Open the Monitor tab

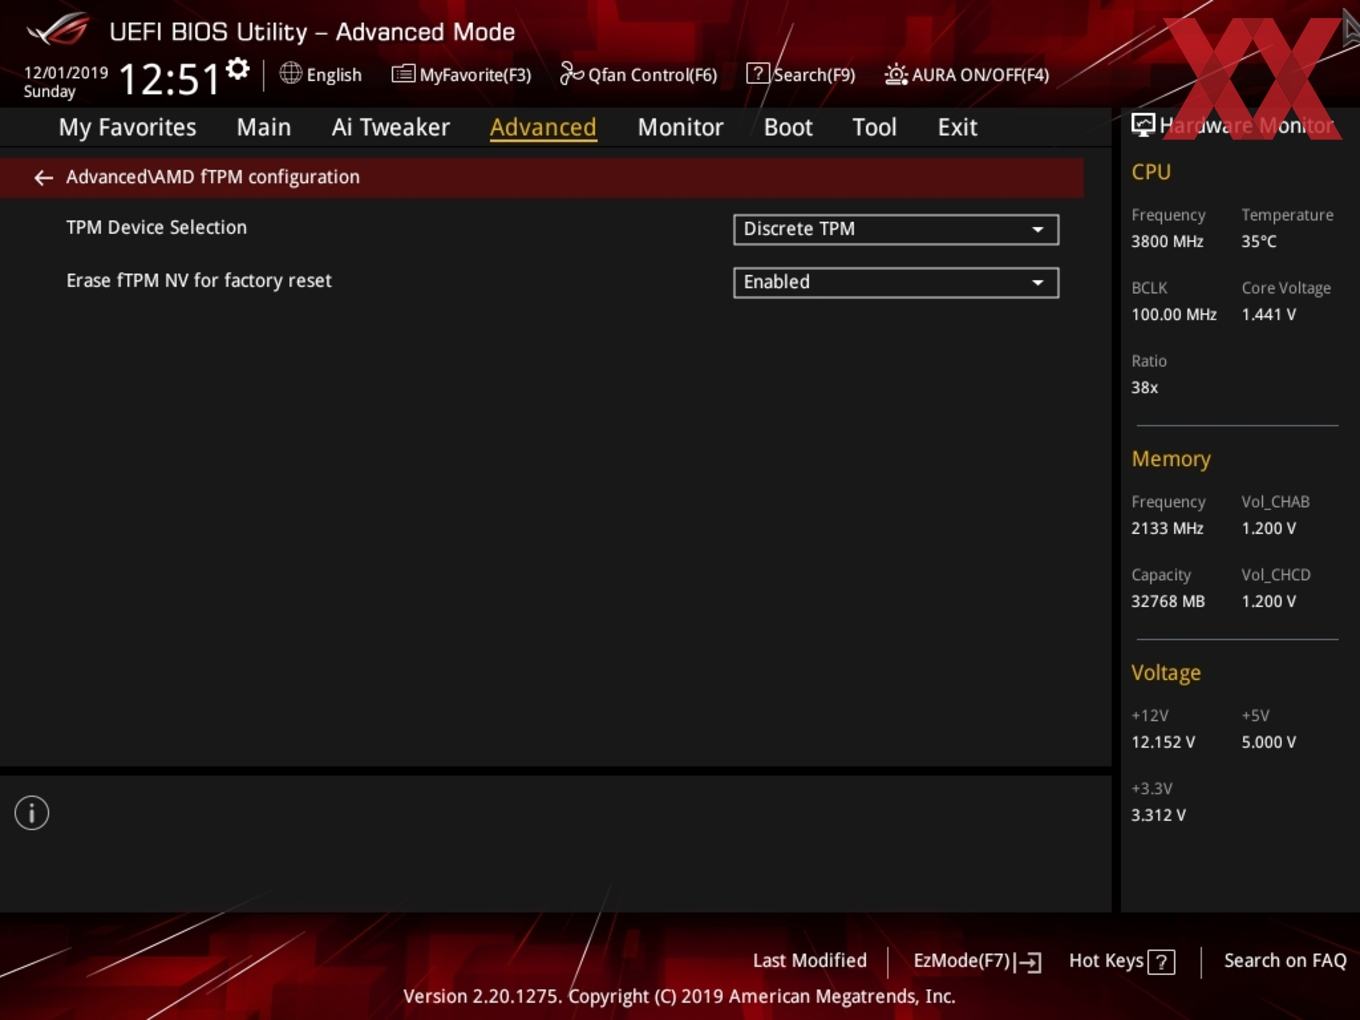[x=680, y=127]
